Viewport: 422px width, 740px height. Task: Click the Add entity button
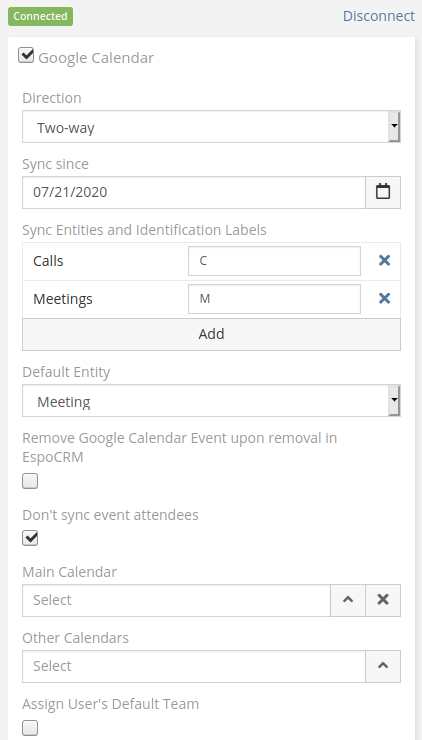[x=211, y=334]
